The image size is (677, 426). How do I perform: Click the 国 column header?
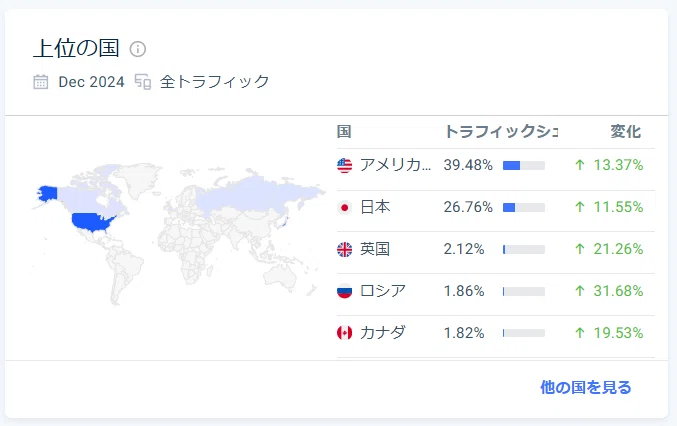[344, 132]
